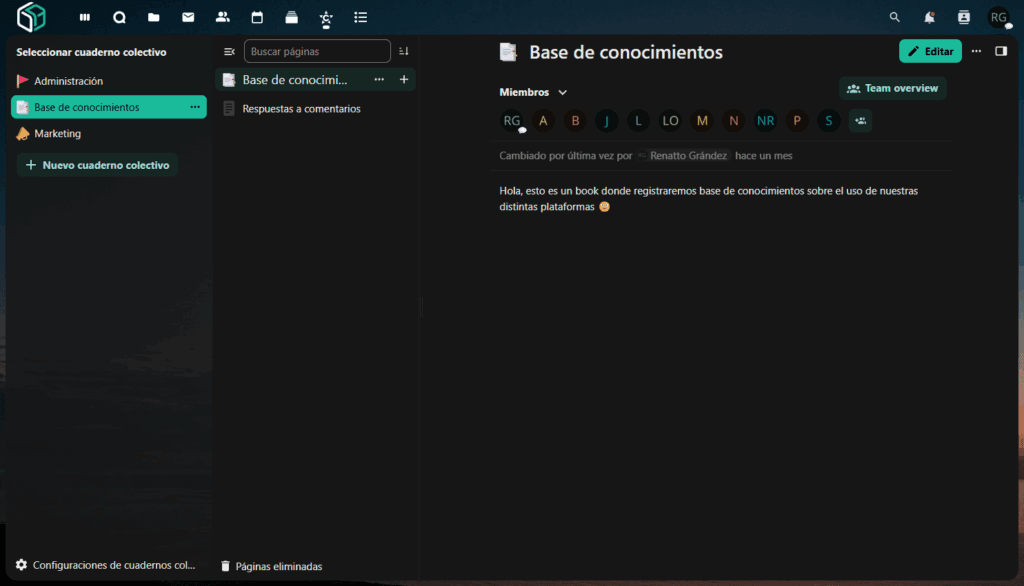Click the manage members icon after avatar S
1024x586 pixels.
(x=860, y=121)
